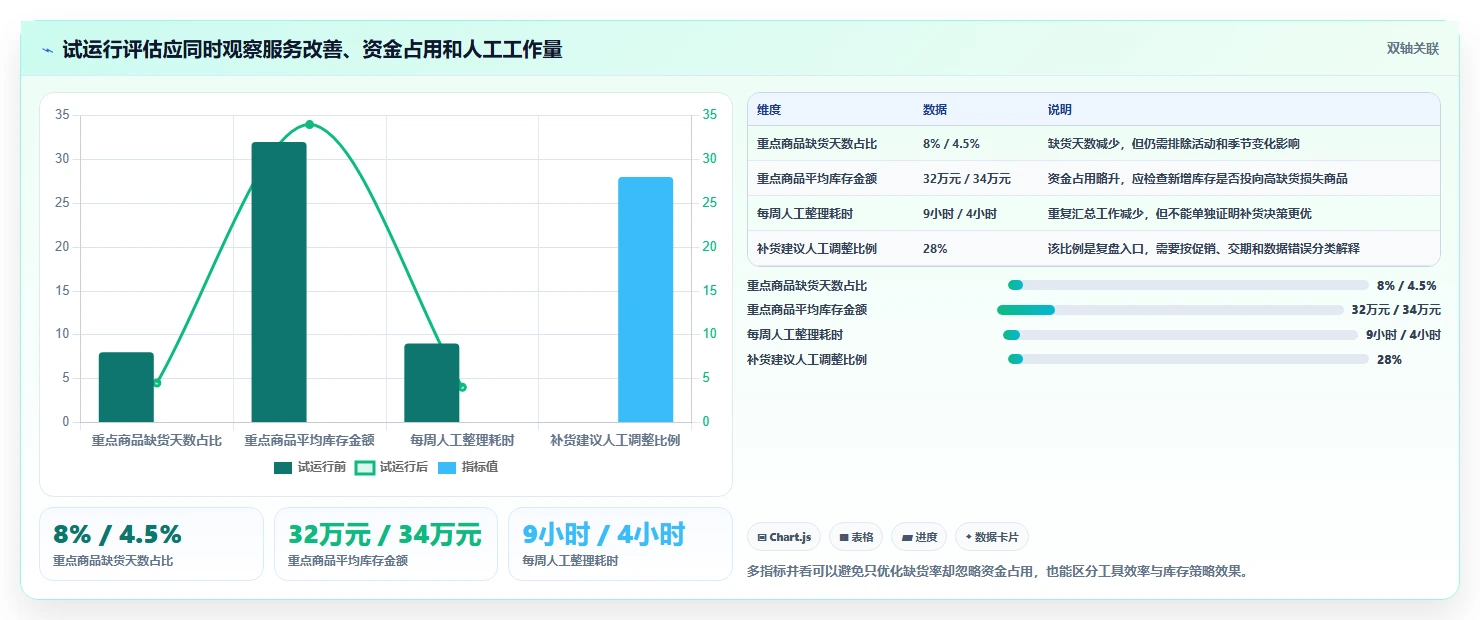Toggle the 试运行前 legend item
1480x620 pixels.
pyautogui.click(x=310, y=467)
